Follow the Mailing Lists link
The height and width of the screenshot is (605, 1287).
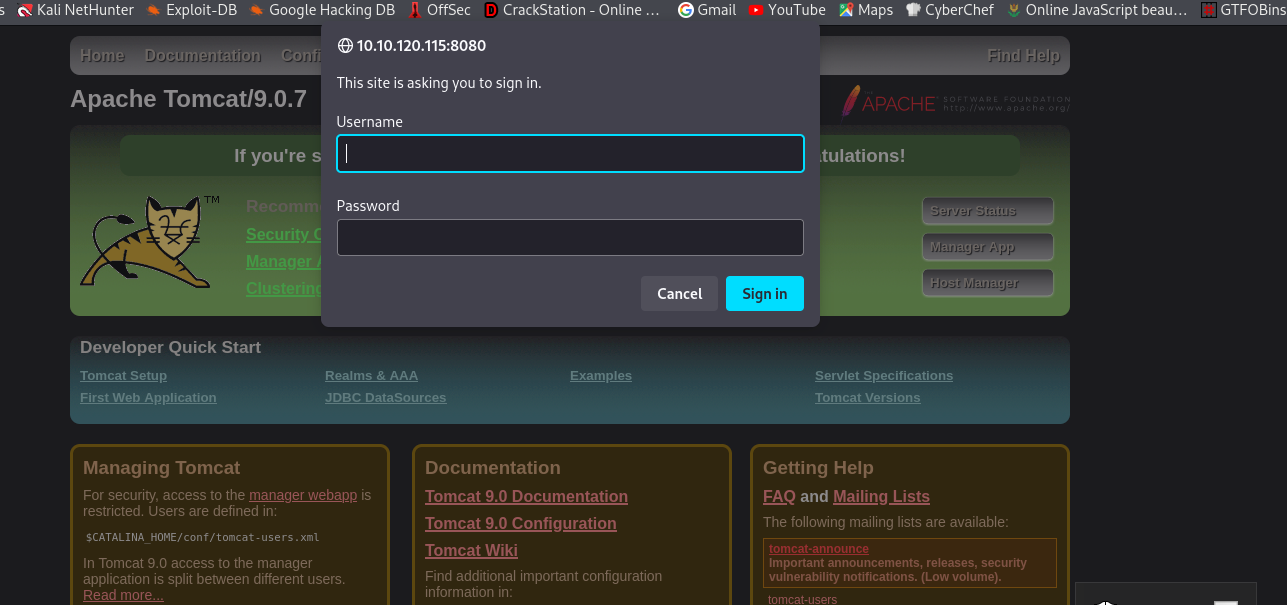pyautogui.click(x=881, y=497)
